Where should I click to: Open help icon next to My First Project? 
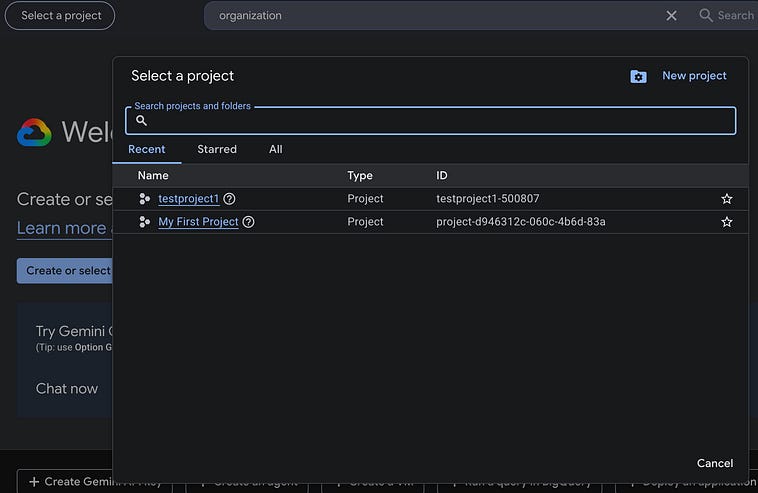pos(248,222)
